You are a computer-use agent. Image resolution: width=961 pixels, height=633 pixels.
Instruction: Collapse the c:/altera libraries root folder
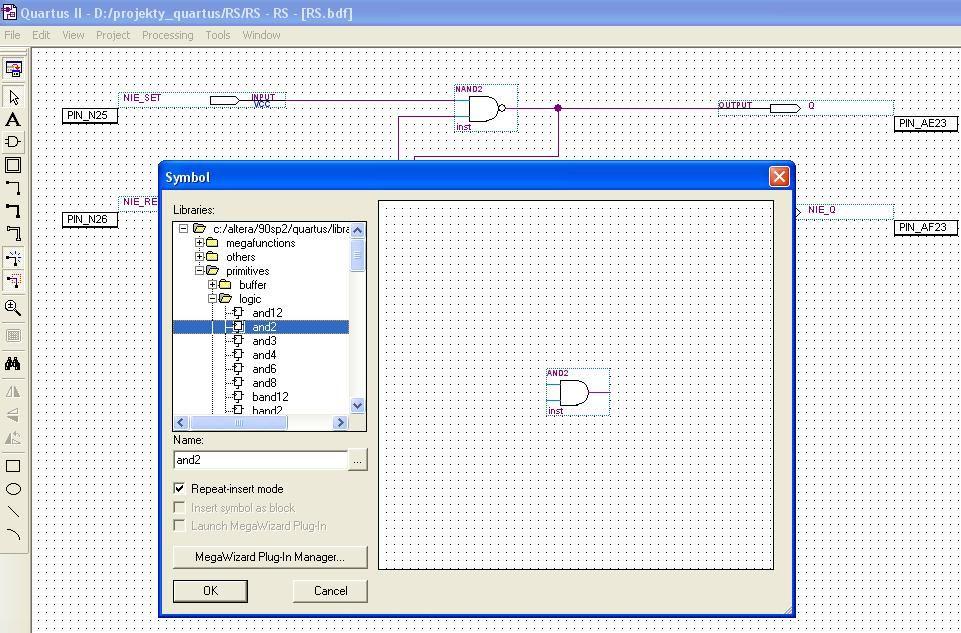pyautogui.click(x=183, y=229)
